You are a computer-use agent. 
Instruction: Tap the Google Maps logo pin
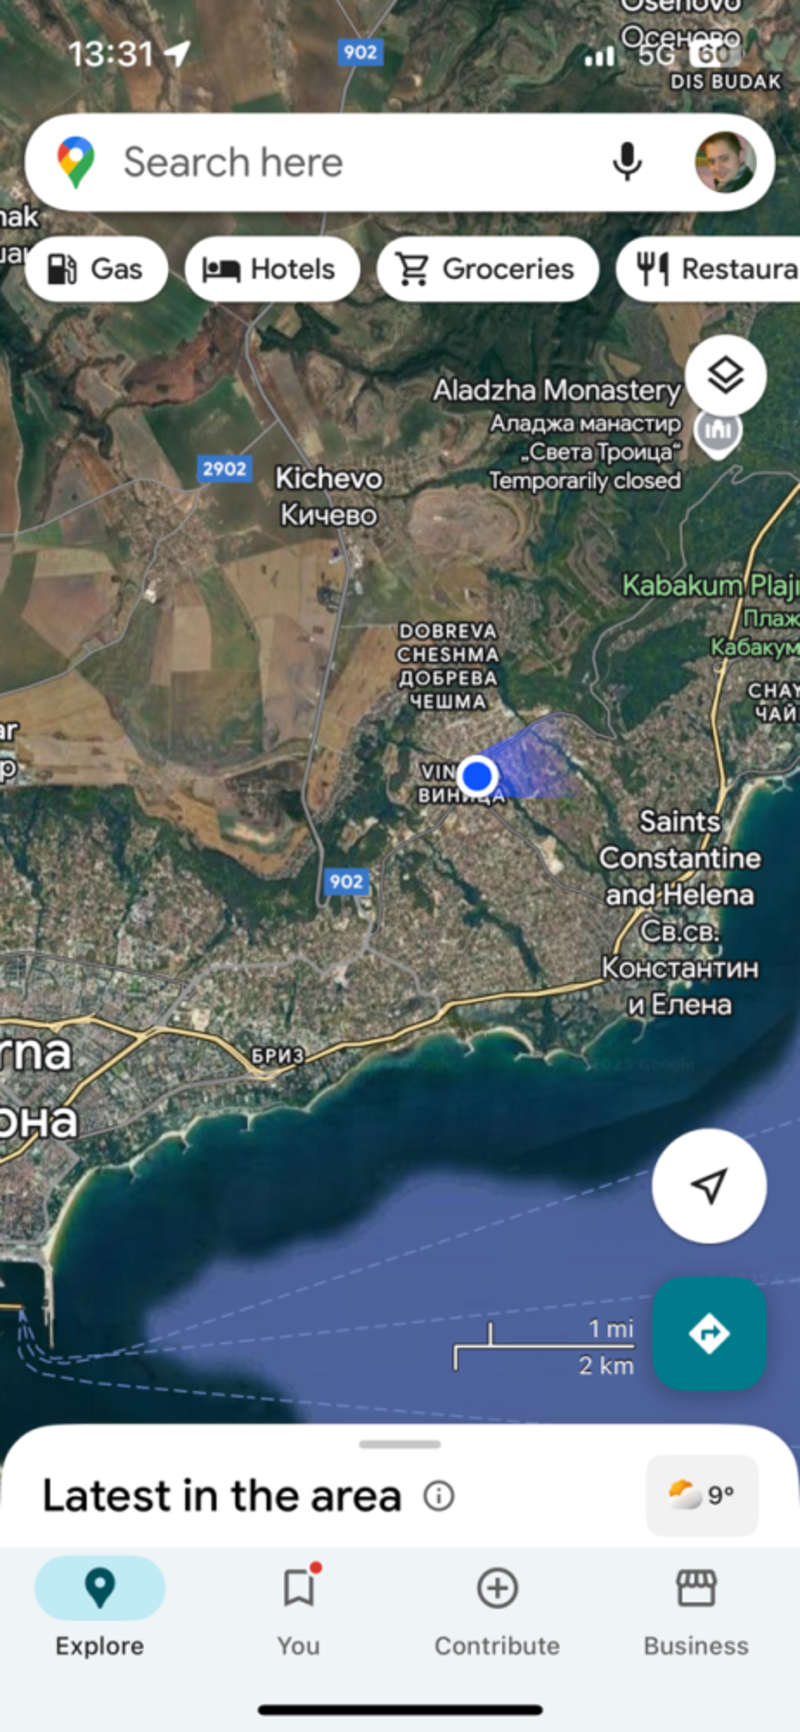click(76, 162)
